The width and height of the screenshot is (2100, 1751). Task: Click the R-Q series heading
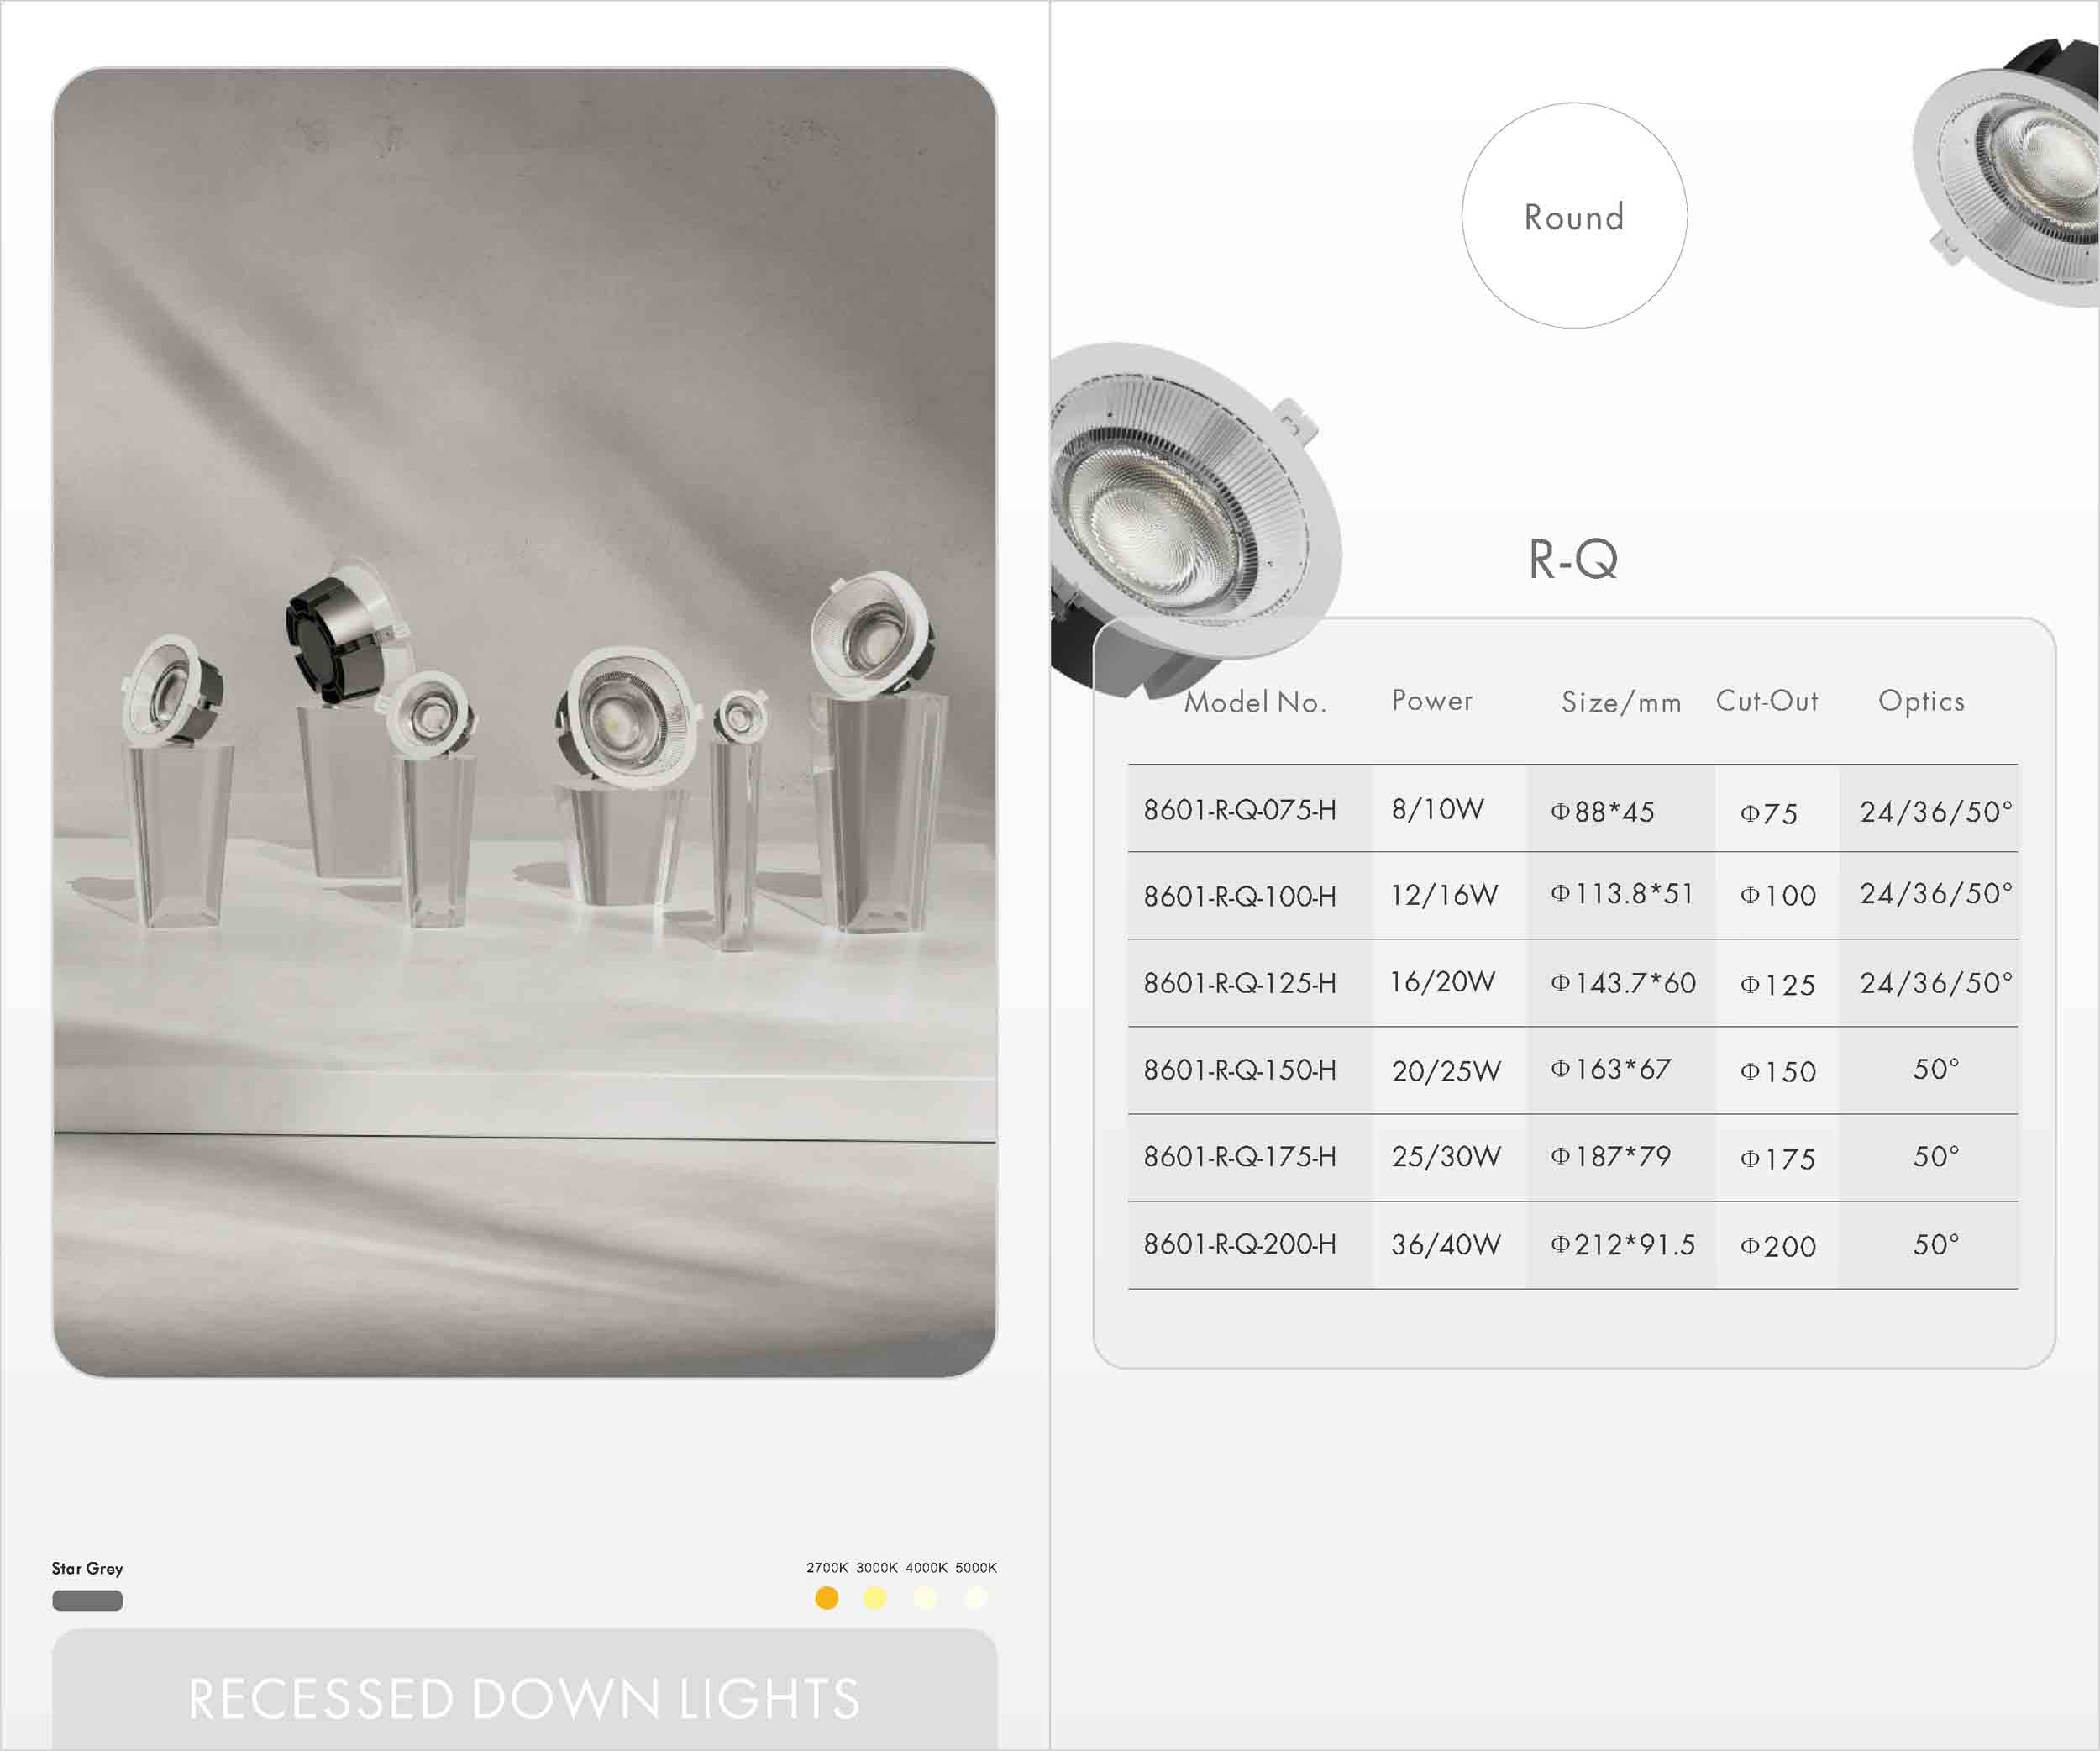point(1572,559)
